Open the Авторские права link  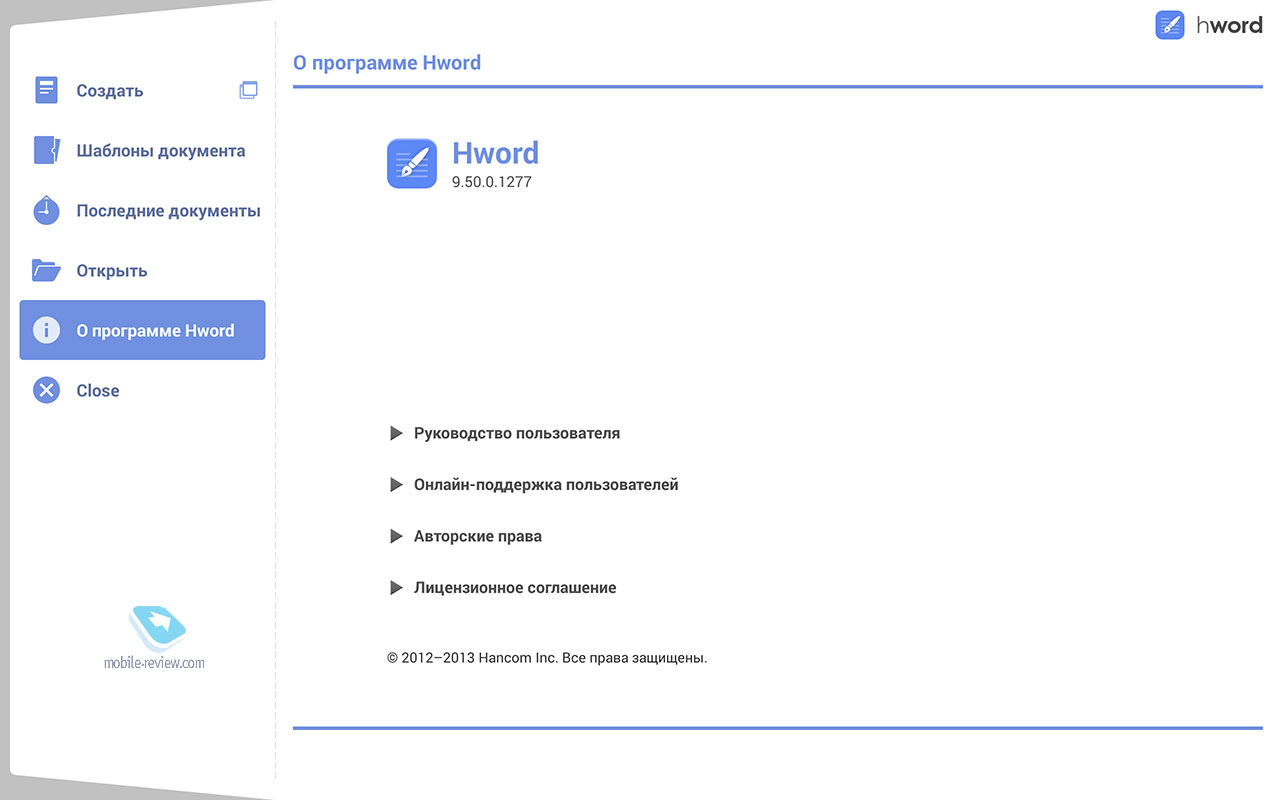click(478, 536)
